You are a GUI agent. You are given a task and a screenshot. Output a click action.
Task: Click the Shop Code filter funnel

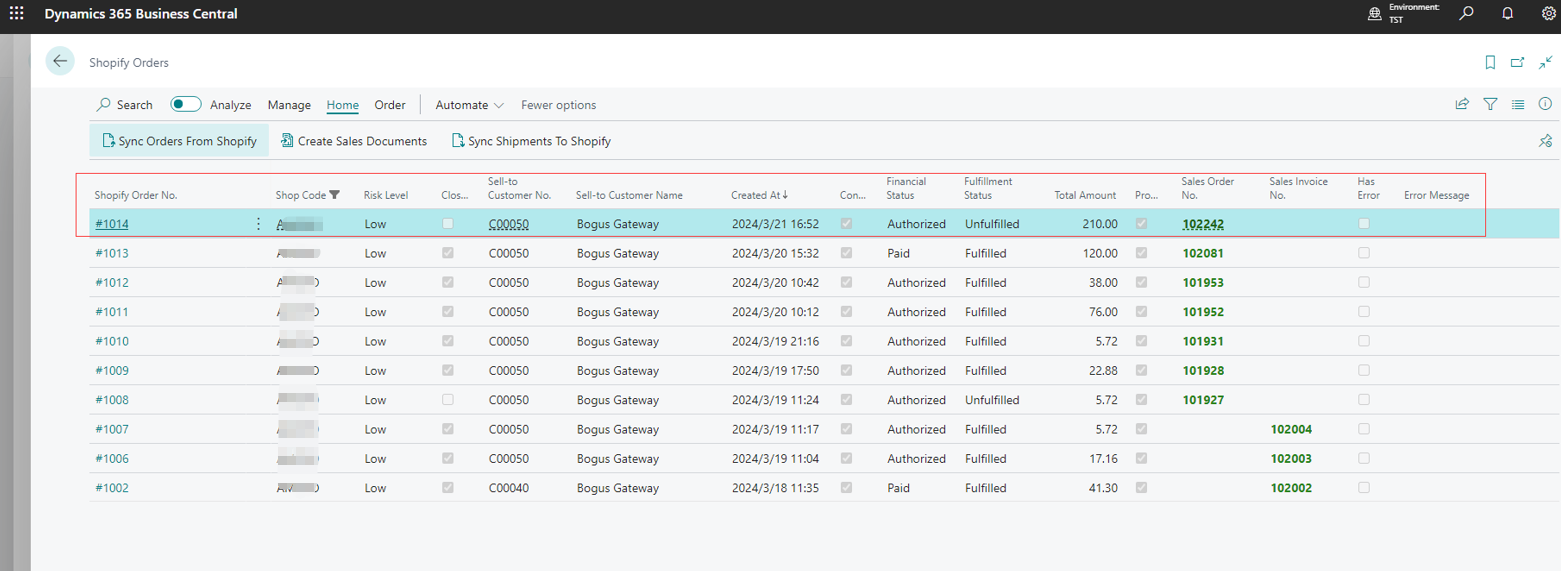tap(335, 195)
